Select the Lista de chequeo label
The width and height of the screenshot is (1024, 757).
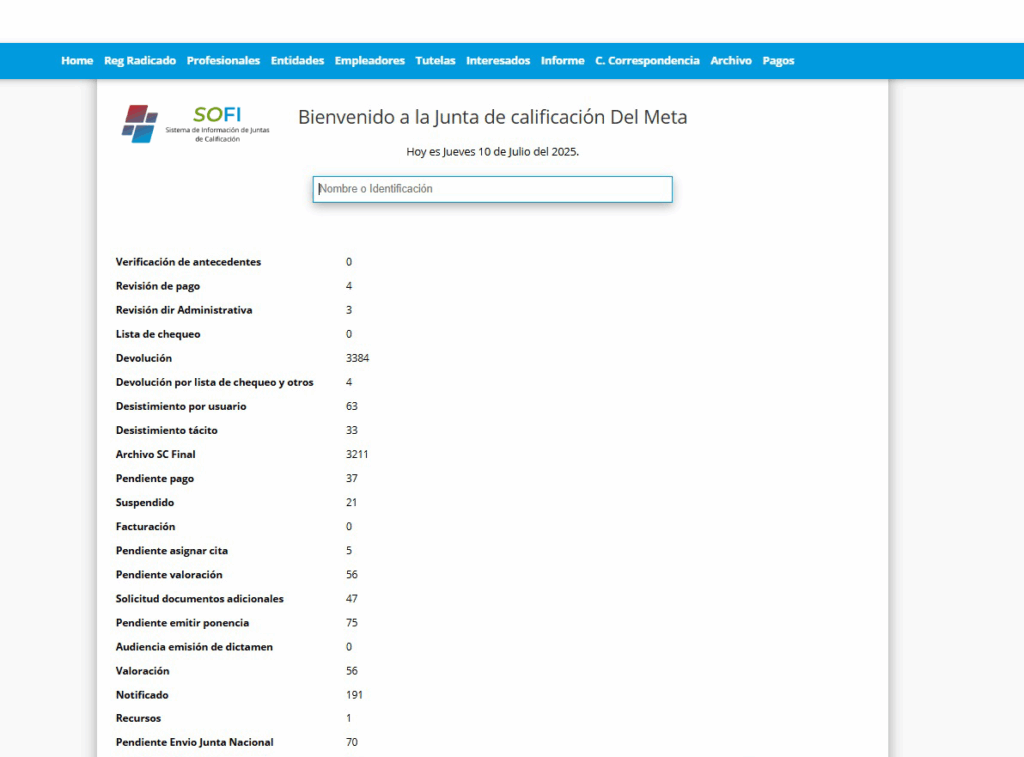click(158, 334)
